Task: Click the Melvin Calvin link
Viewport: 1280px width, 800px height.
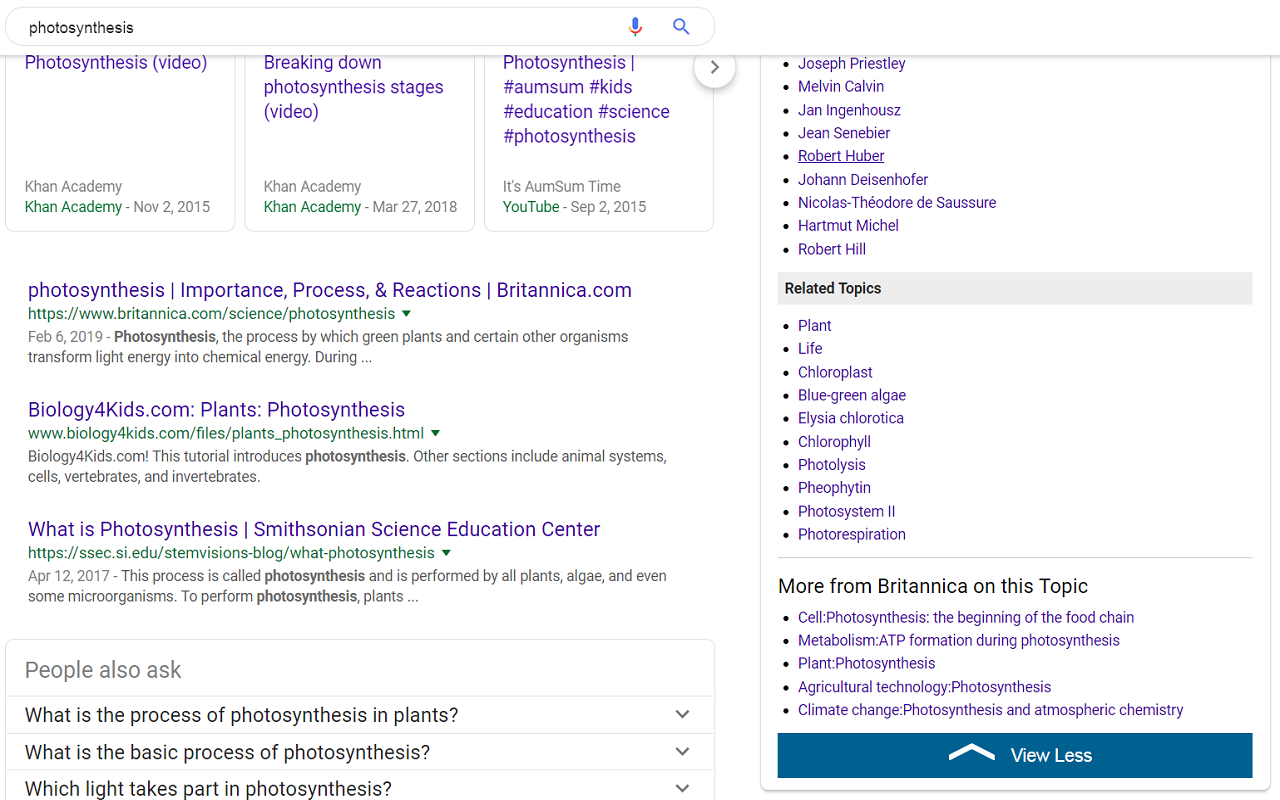Action: point(841,86)
